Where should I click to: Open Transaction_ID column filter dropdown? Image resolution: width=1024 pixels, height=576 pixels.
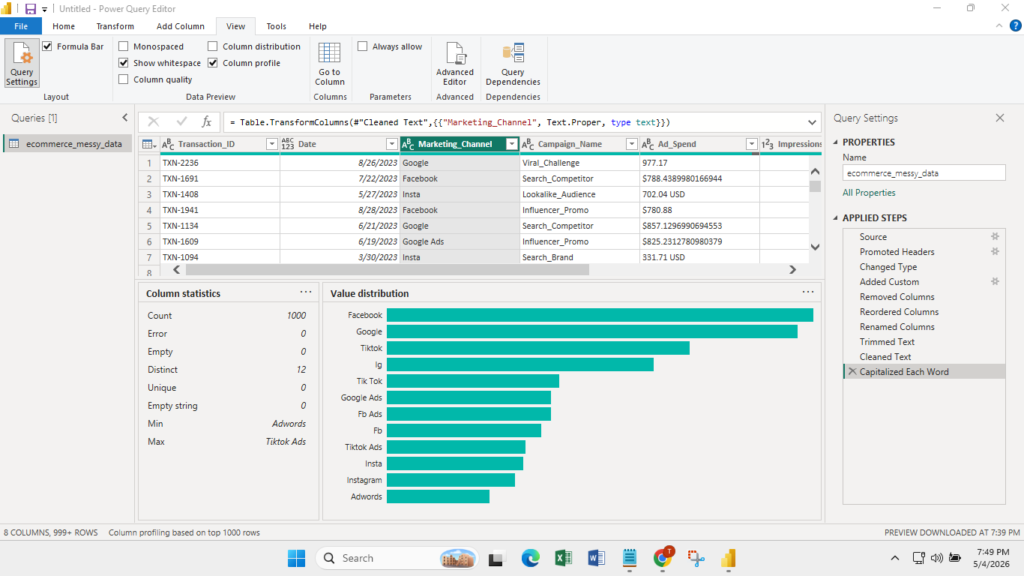[x=272, y=144]
